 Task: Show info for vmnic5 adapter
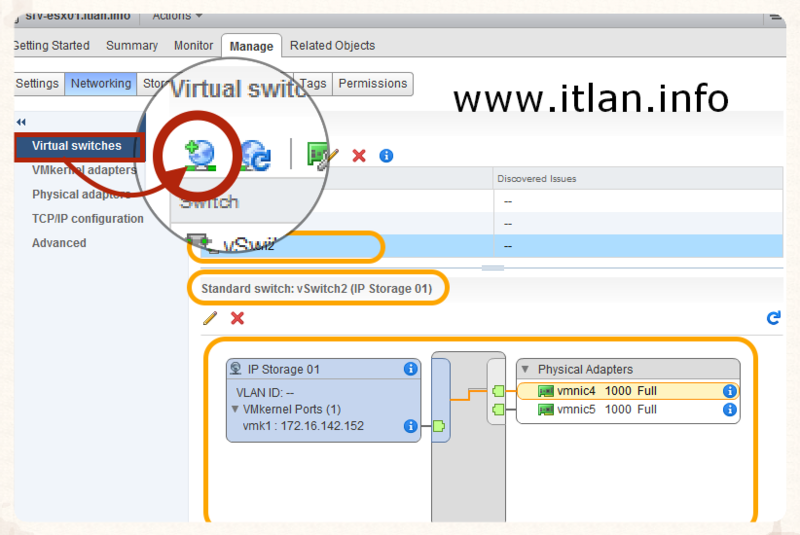(x=729, y=409)
